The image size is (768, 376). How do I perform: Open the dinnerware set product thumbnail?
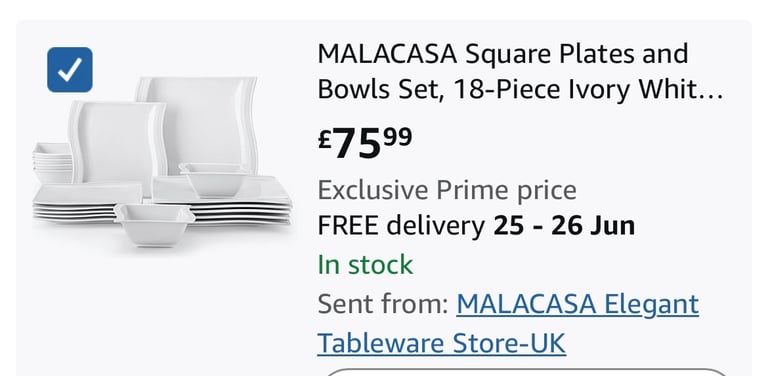point(163,162)
